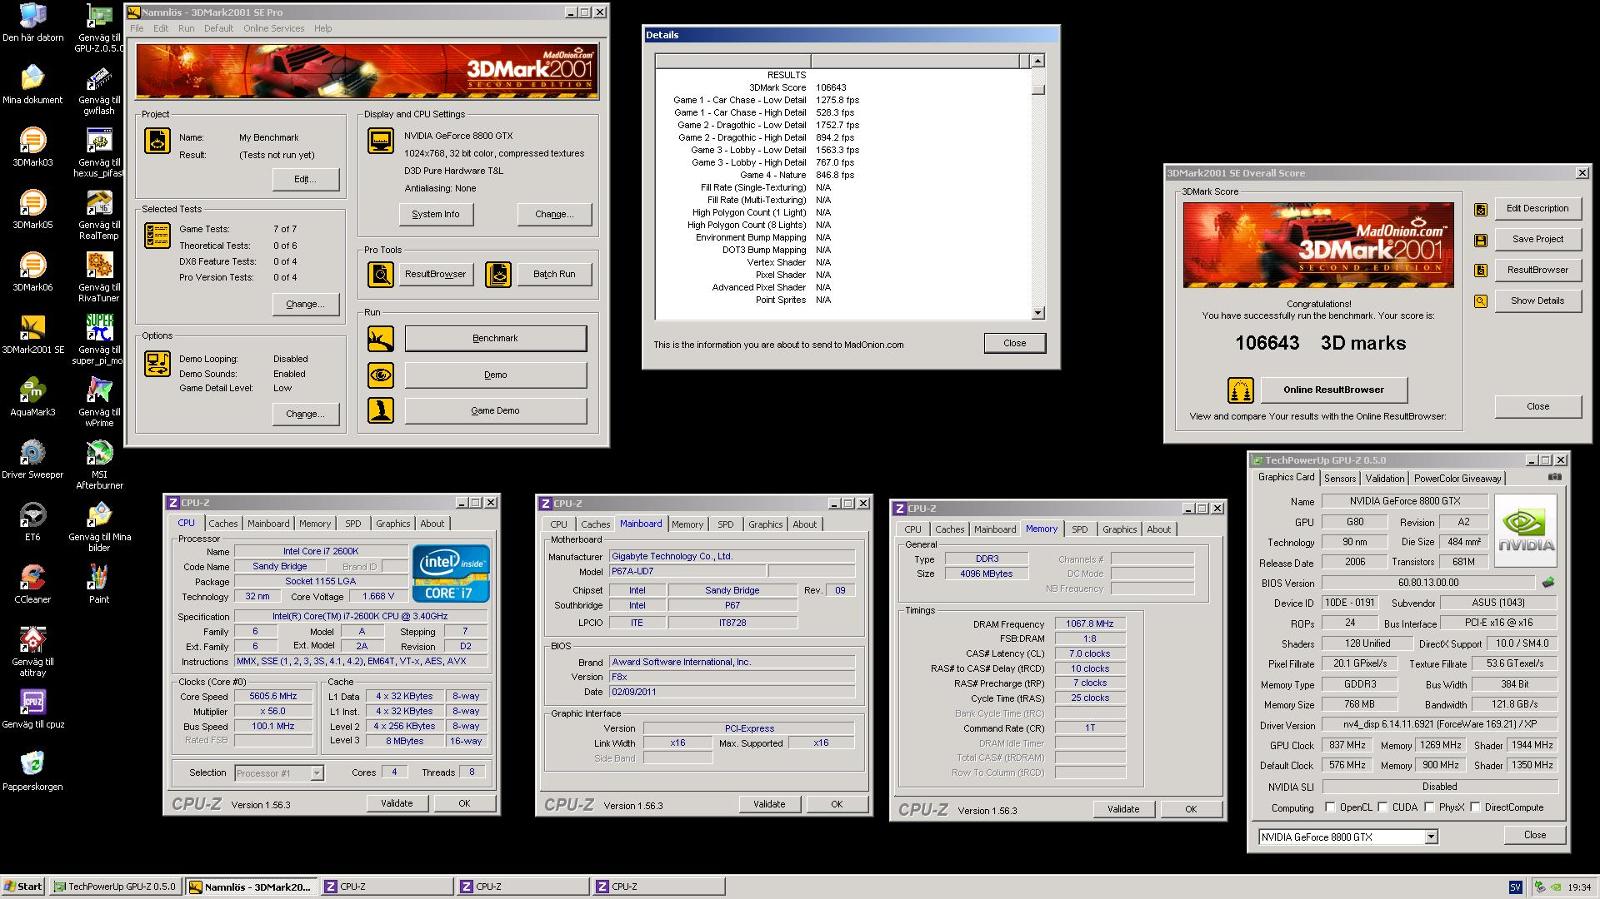Click the Benchmark runner icon in Run section
The height and width of the screenshot is (899, 1600).
[x=381, y=339]
